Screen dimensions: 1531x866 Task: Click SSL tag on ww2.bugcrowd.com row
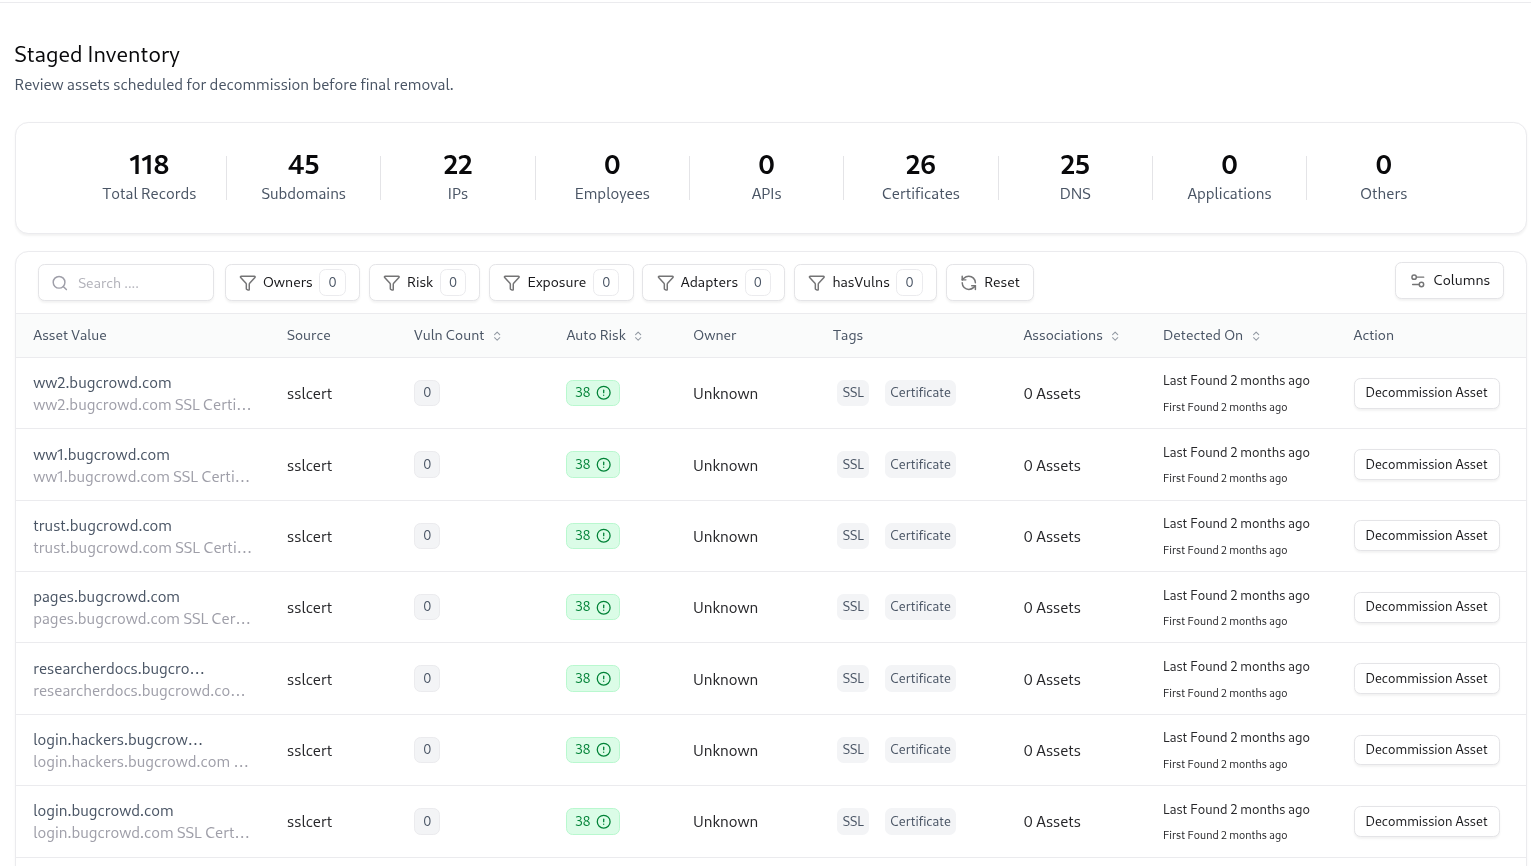853,393
